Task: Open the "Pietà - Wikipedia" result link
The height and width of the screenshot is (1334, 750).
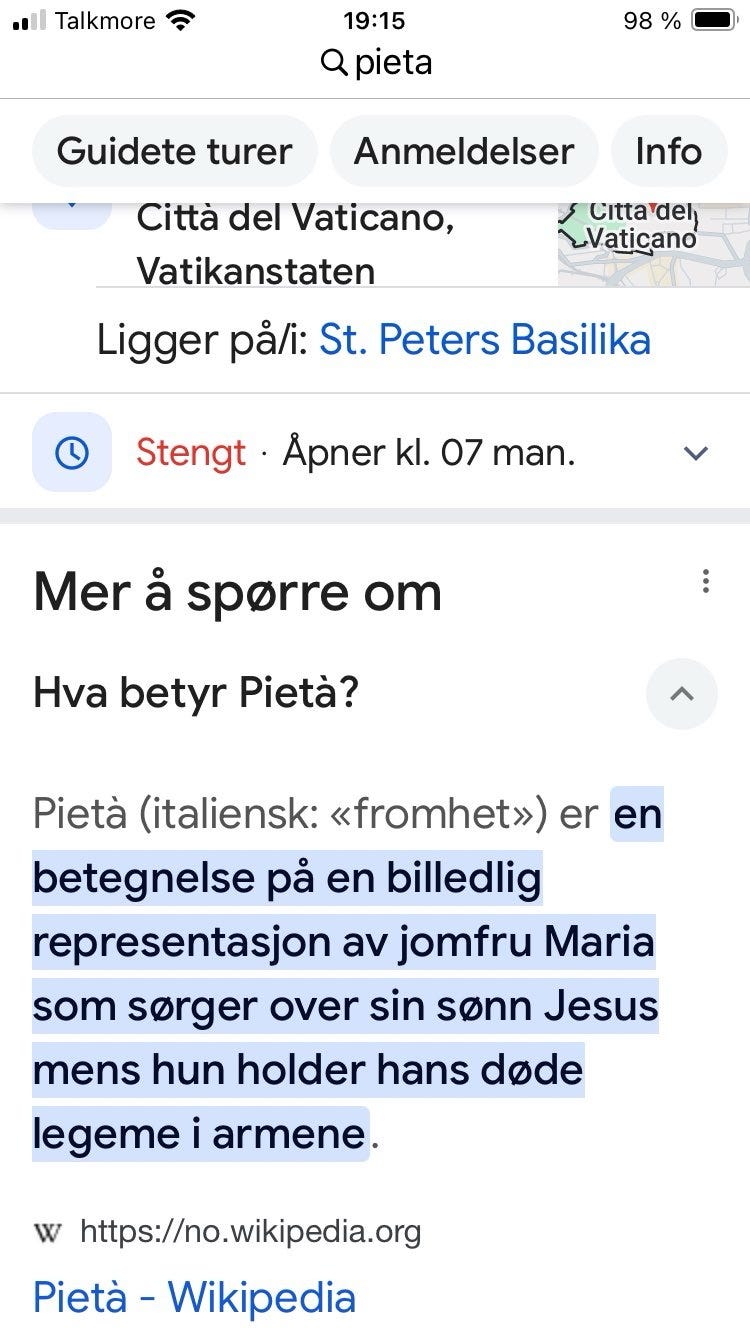Action: [x=194, y=1297]
